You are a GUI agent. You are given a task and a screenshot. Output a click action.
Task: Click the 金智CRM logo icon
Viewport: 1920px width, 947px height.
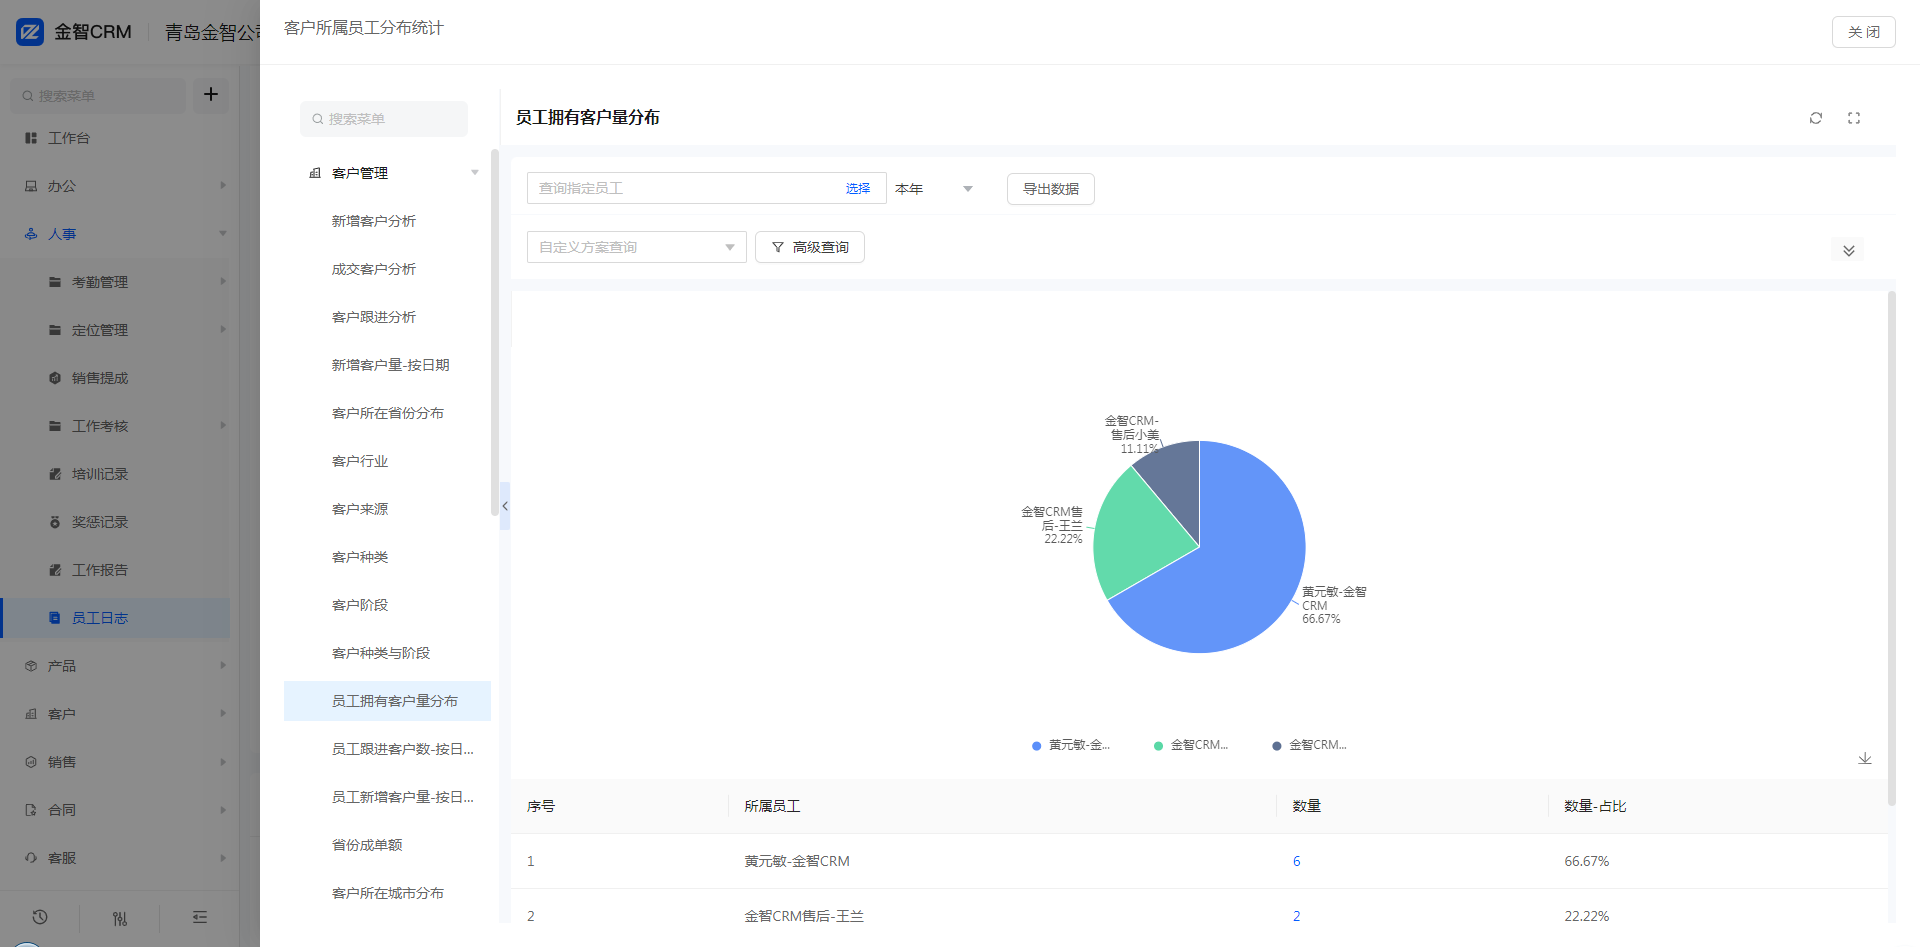pos(30,32)
